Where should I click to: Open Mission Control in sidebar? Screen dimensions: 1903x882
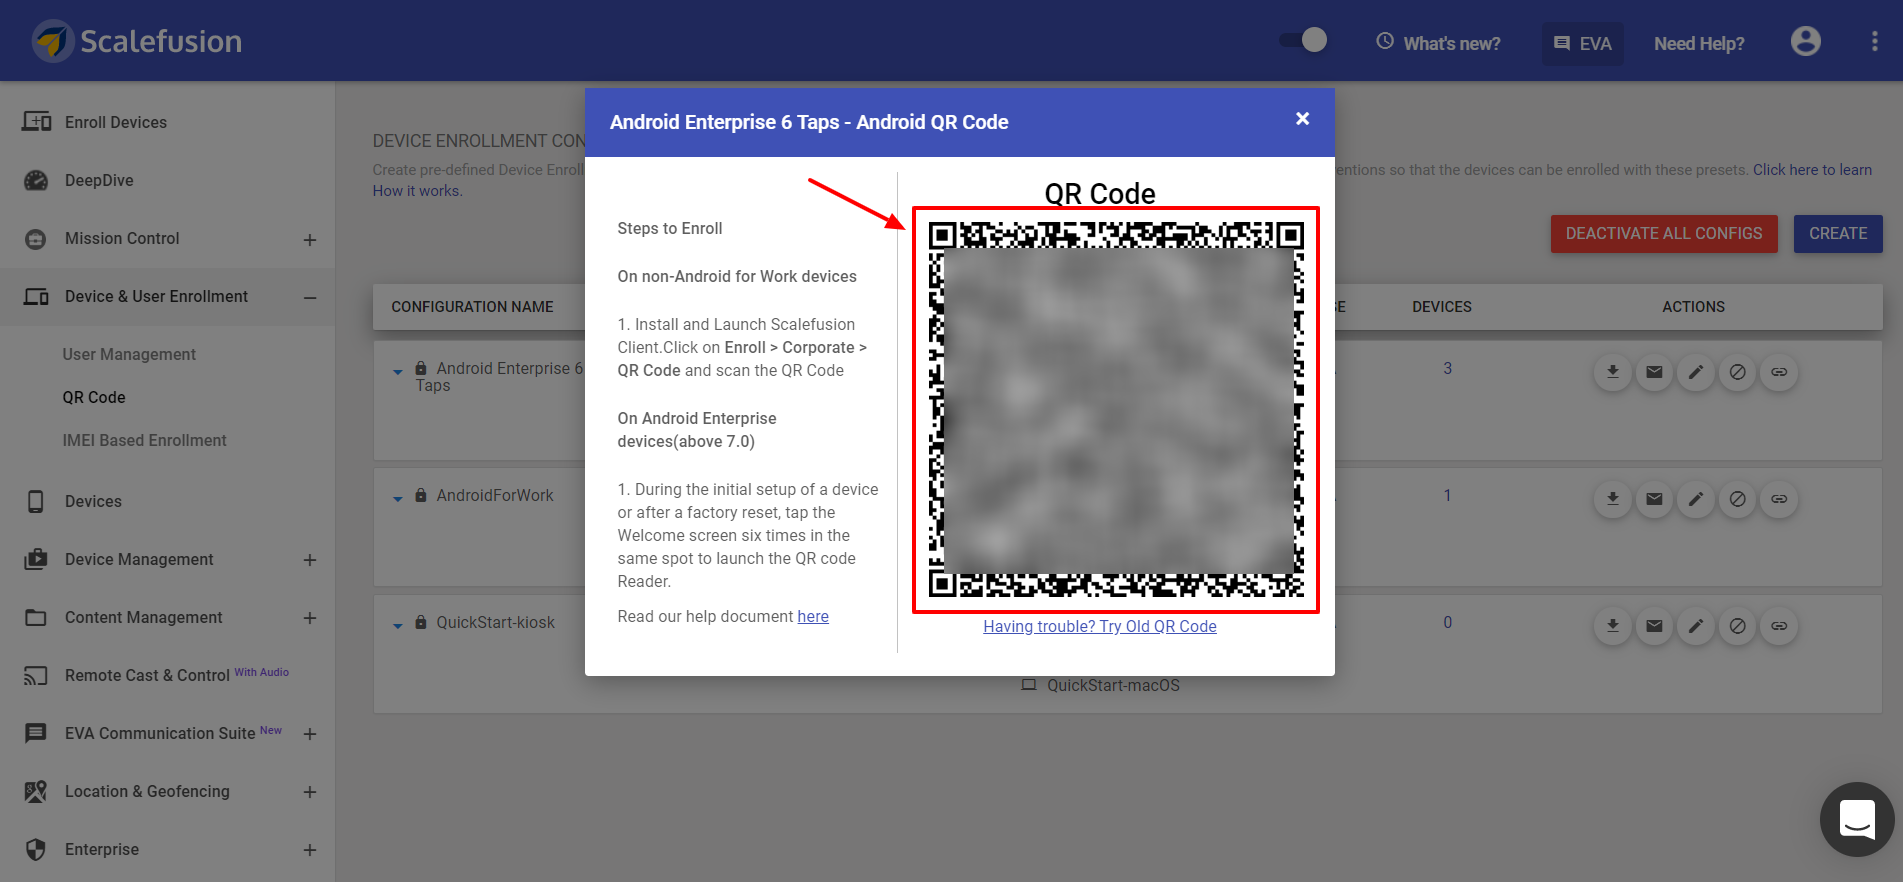click(122, 238)
